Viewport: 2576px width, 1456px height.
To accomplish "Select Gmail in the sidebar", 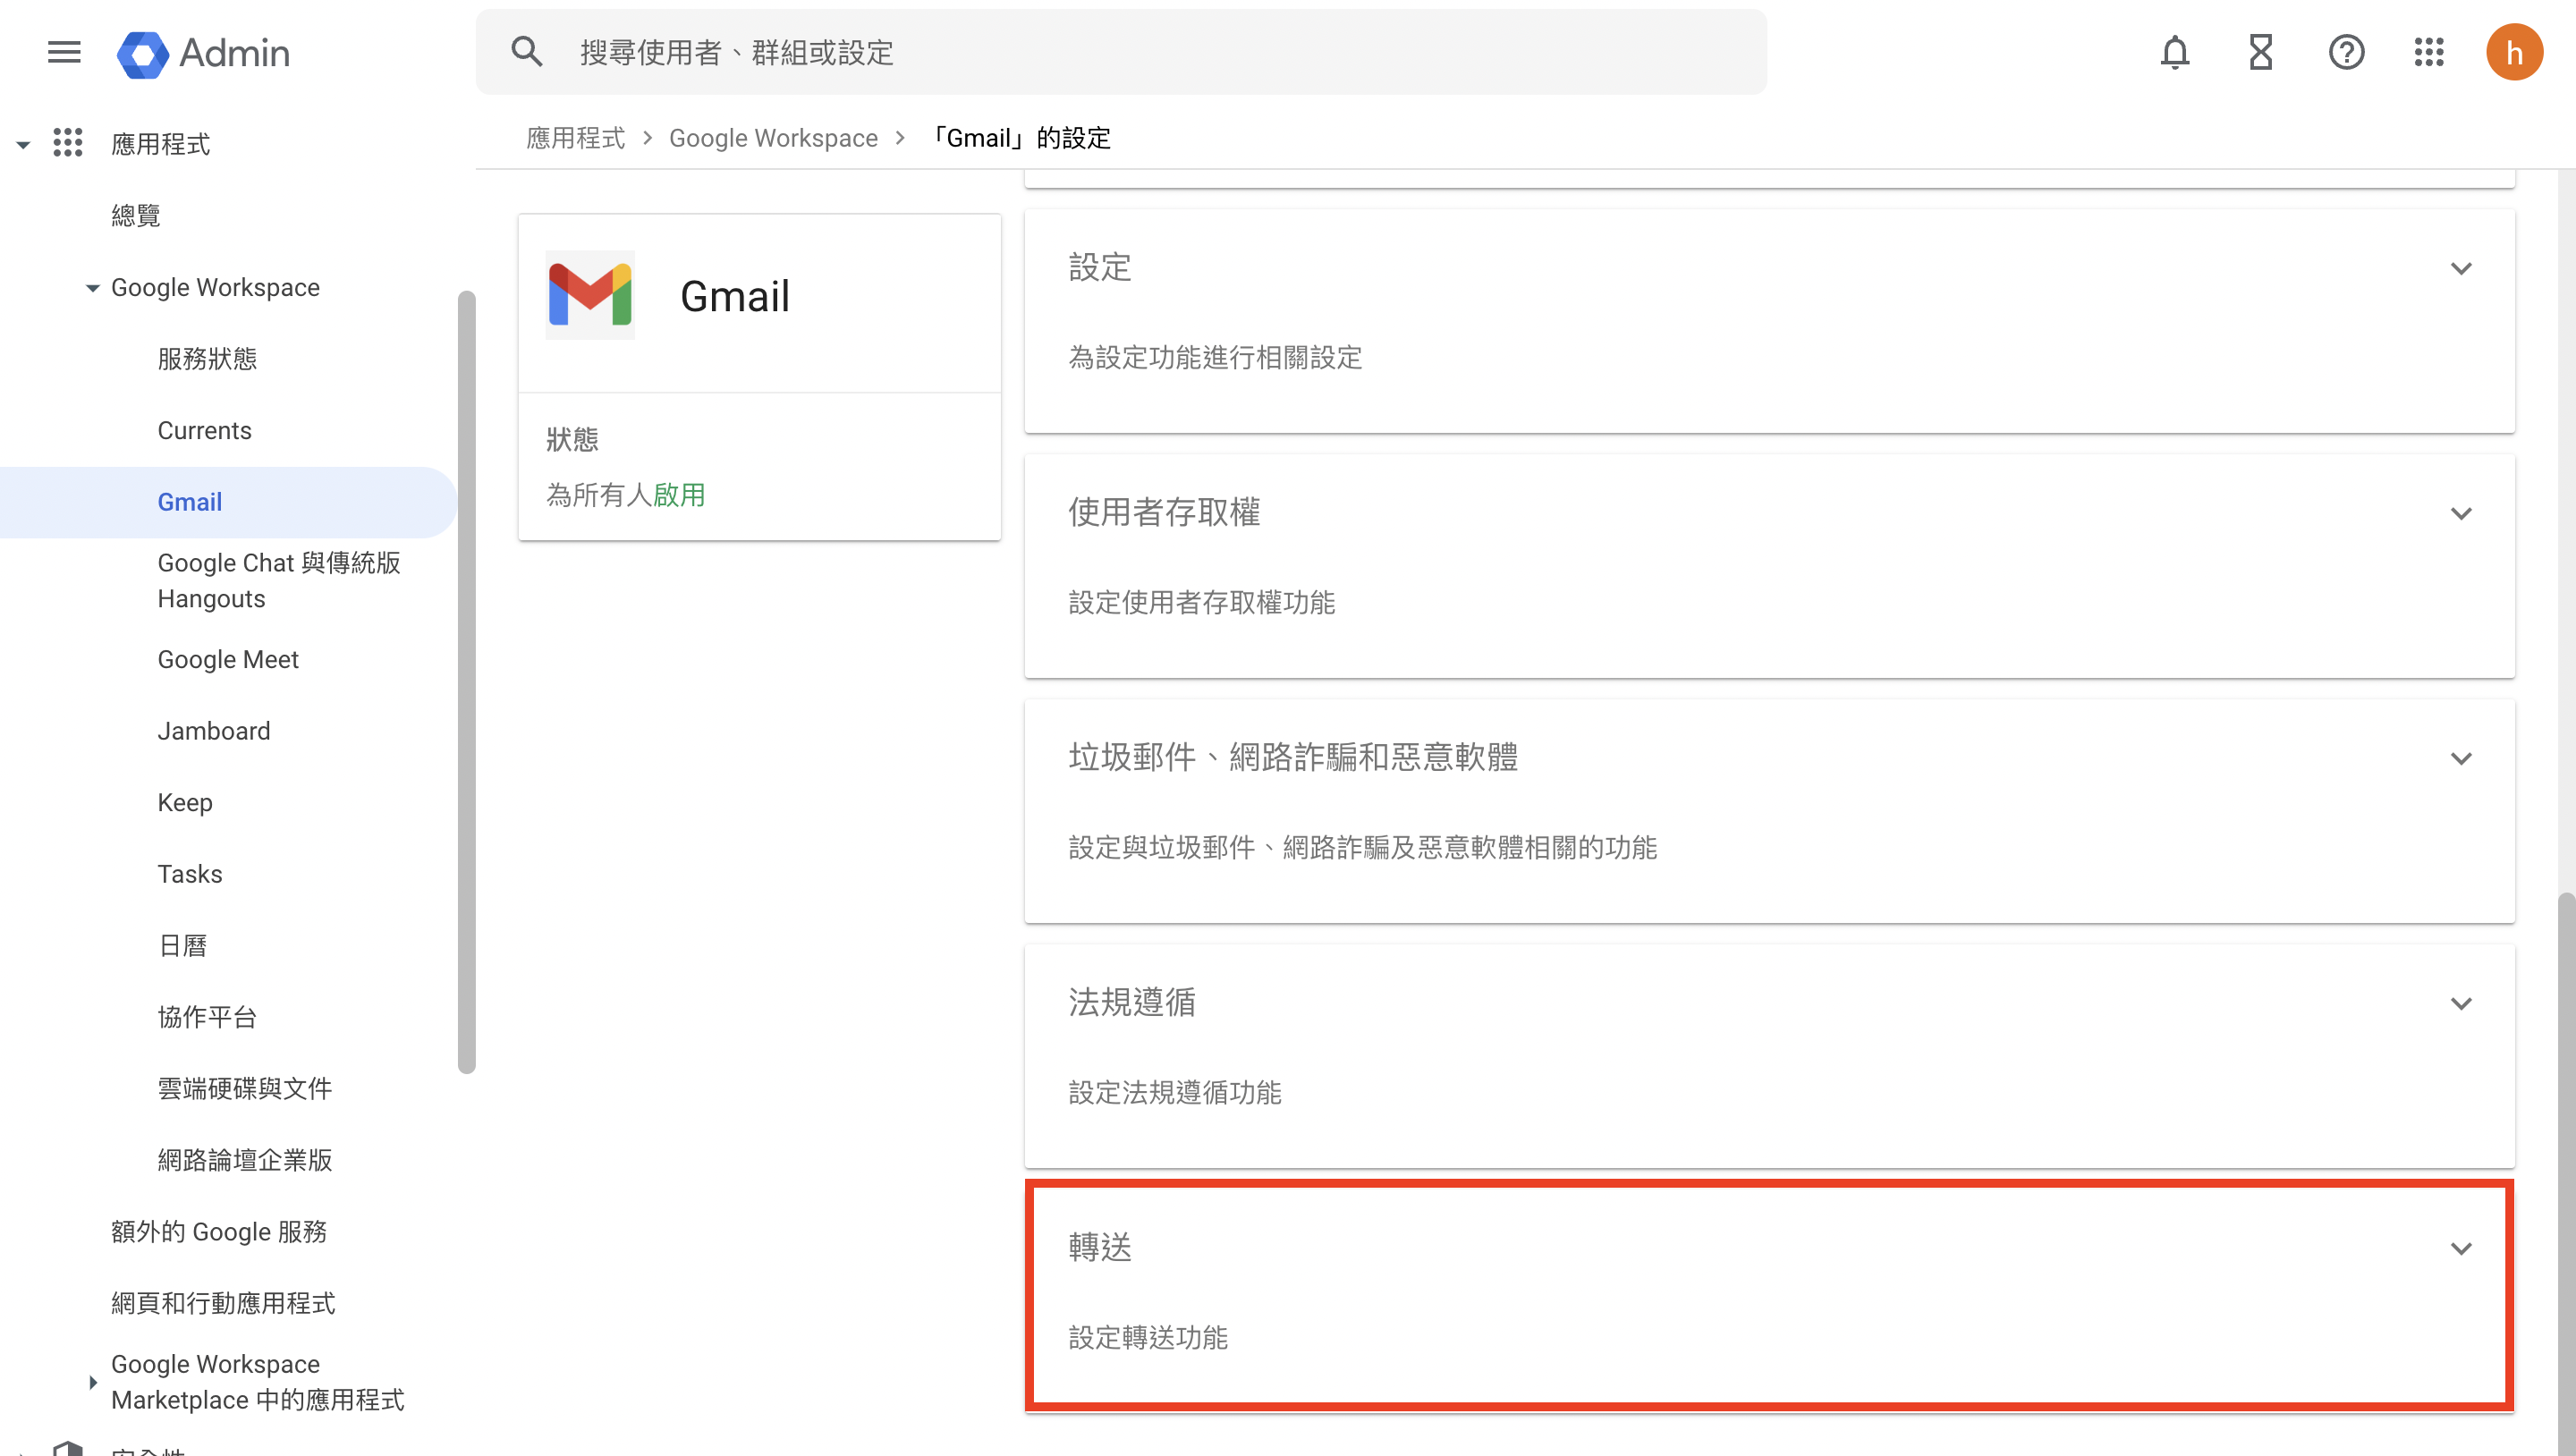I will (x=228, y=502).
